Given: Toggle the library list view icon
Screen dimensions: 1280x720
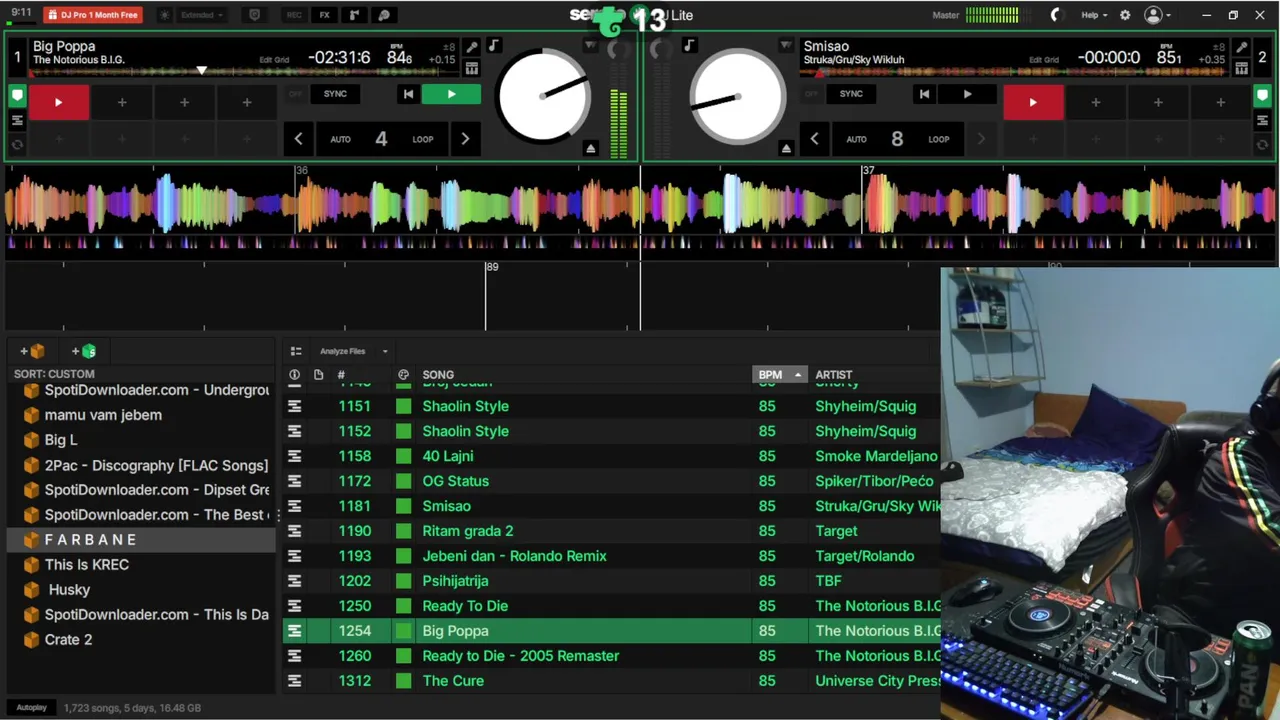Looking at the screenshot, I should [296, 351].
